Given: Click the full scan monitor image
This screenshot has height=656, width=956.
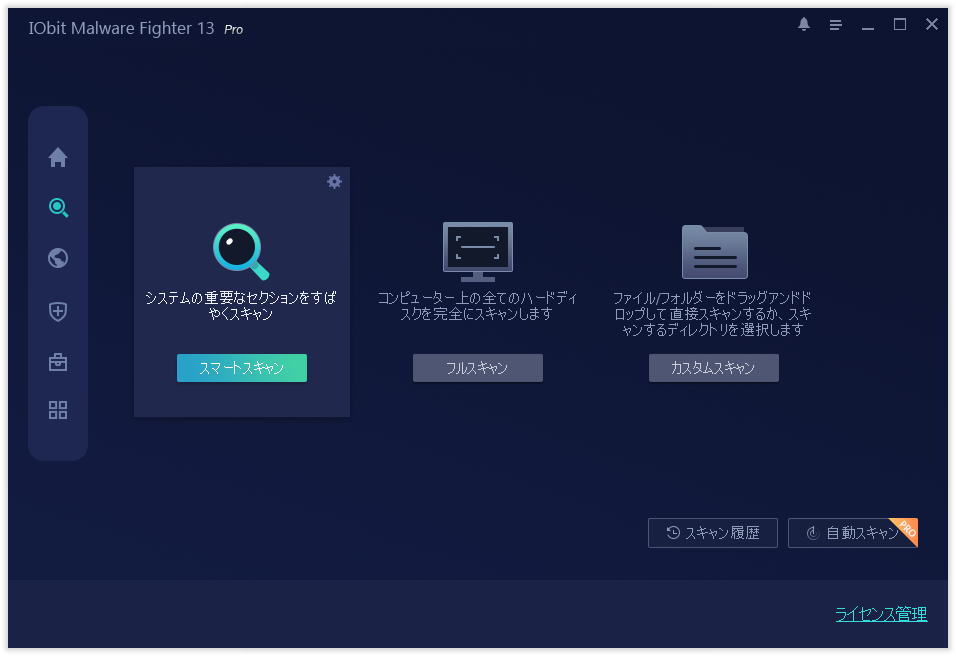Looking at the screenshot, I should pos(477,250).
